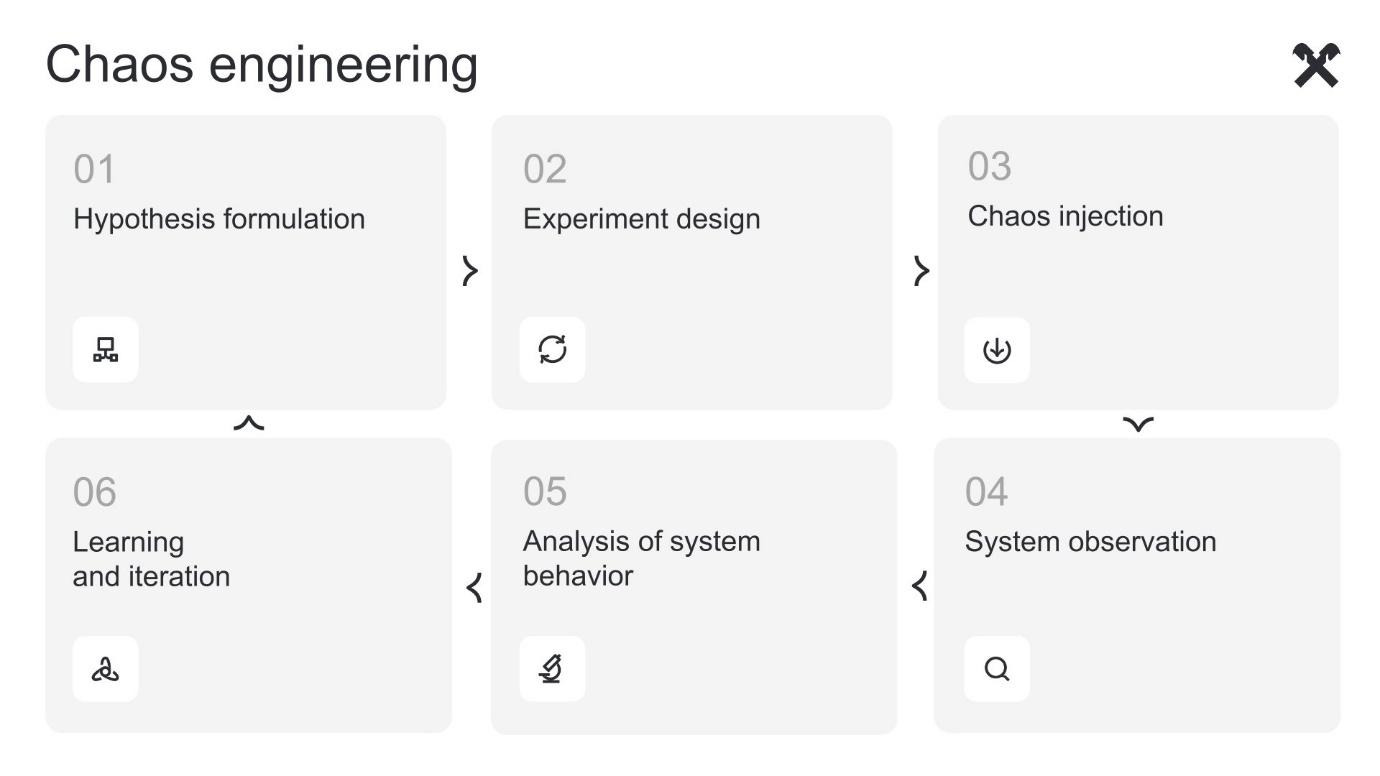
Task: Select the Hypothesis formulation label
Action: pos(219,219)
